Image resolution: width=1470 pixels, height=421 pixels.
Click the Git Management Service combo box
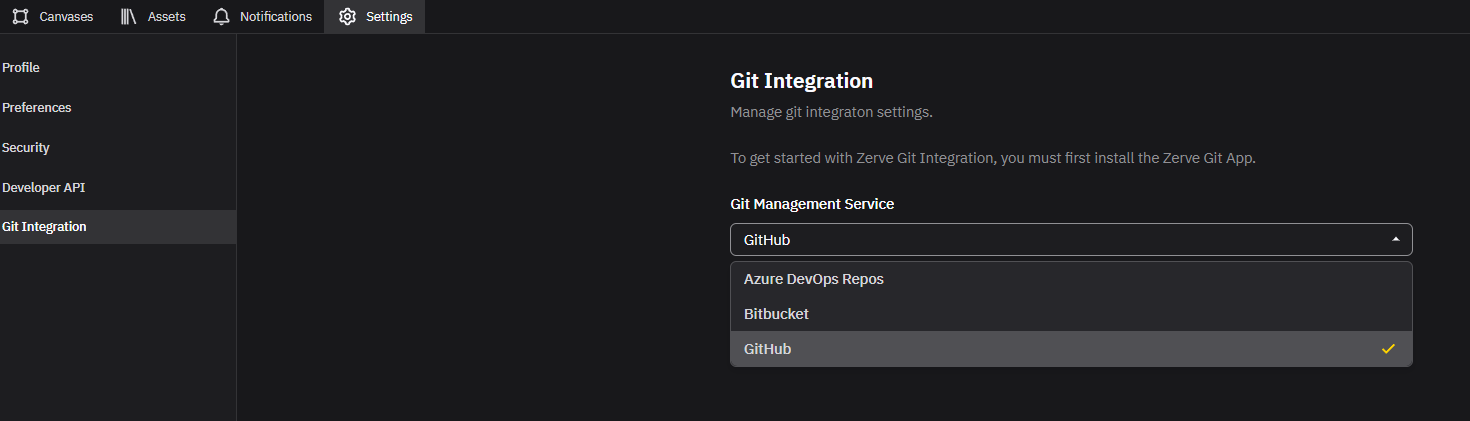[x=1060, y=240]
